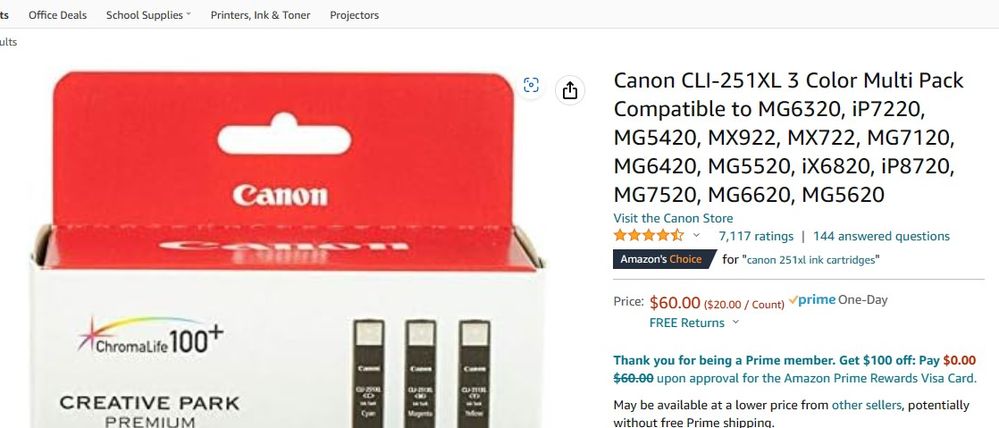The width and height of the screenshot is (999, 428).
Task: Open the 7,117 ratings link
Action: pyautogui.click(x=756, y=236)
